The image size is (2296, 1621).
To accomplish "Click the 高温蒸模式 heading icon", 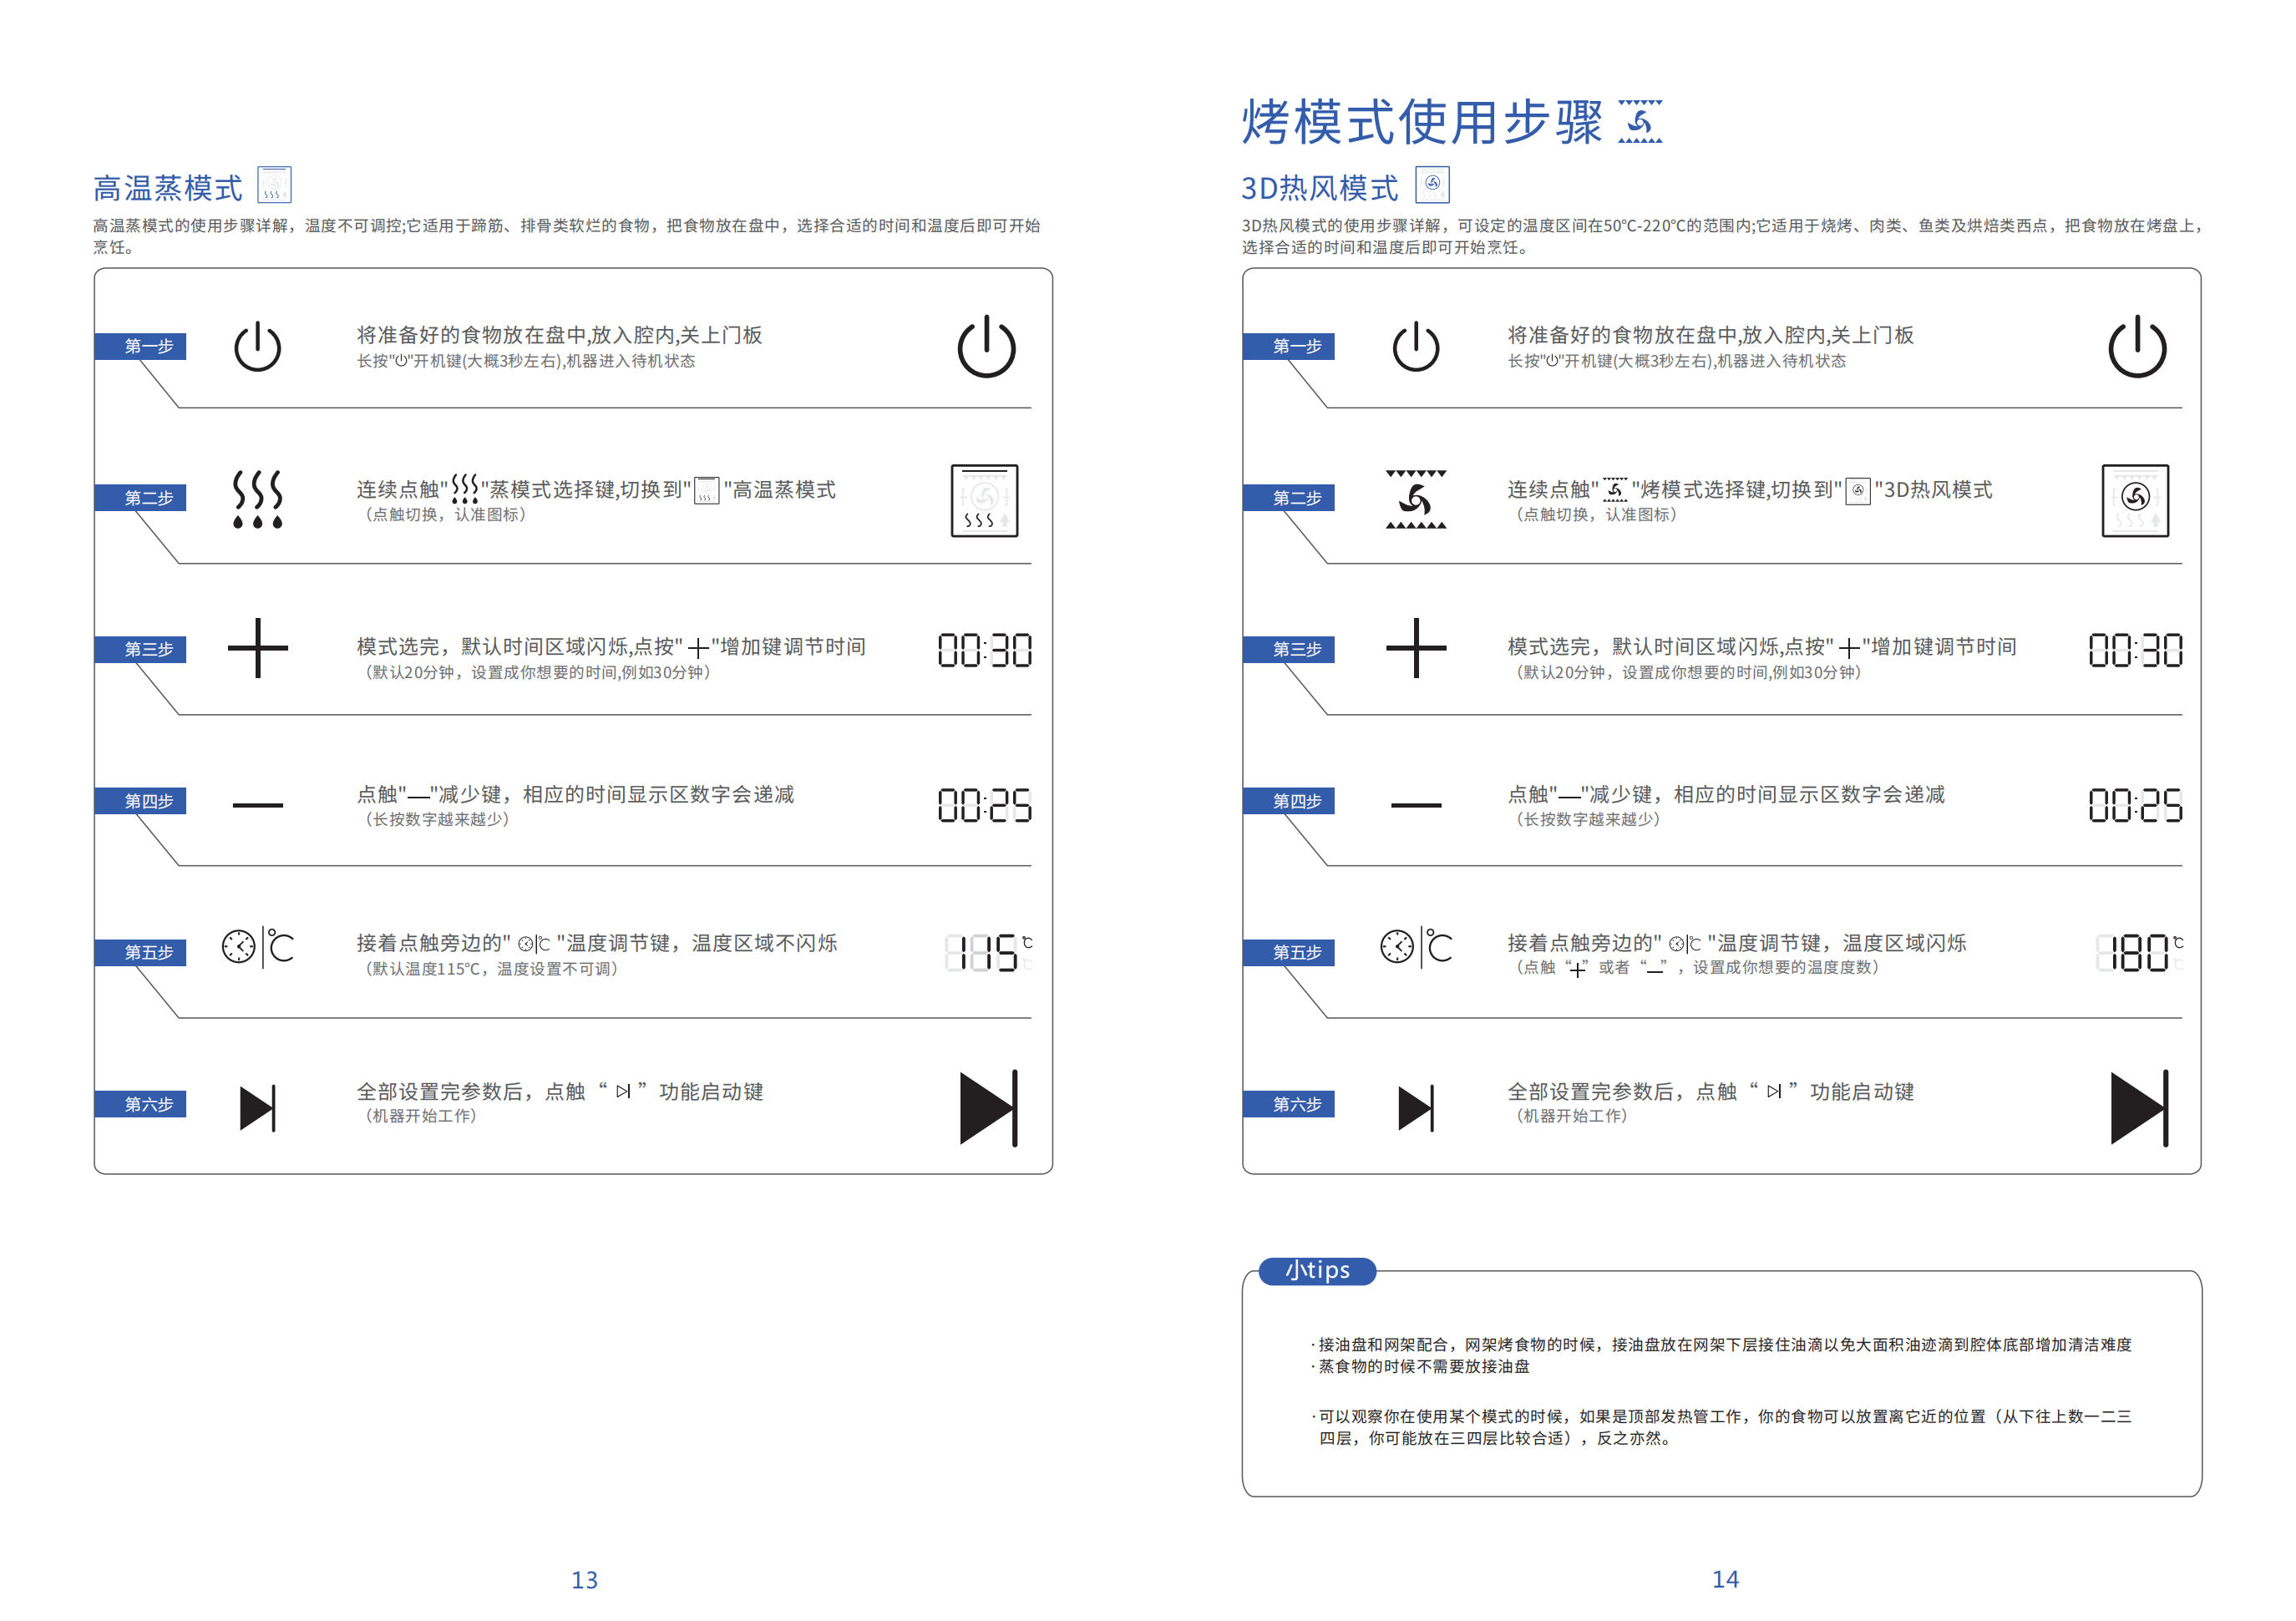I will 274,185.
